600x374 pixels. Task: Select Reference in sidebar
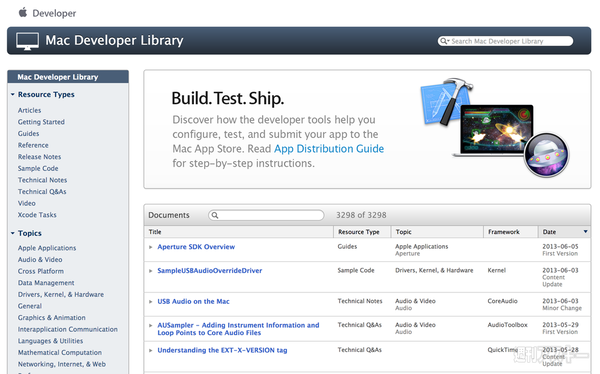coord(33,145)
